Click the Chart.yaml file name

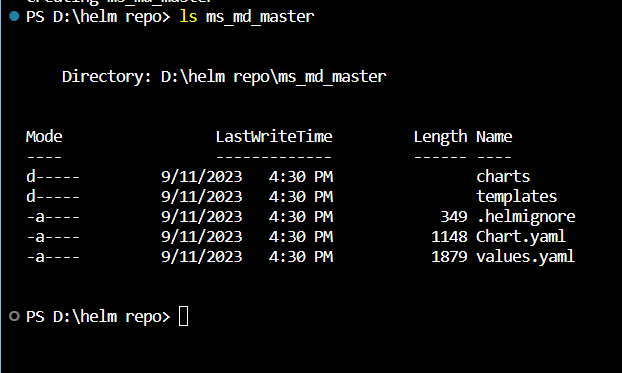click(520, 236)
